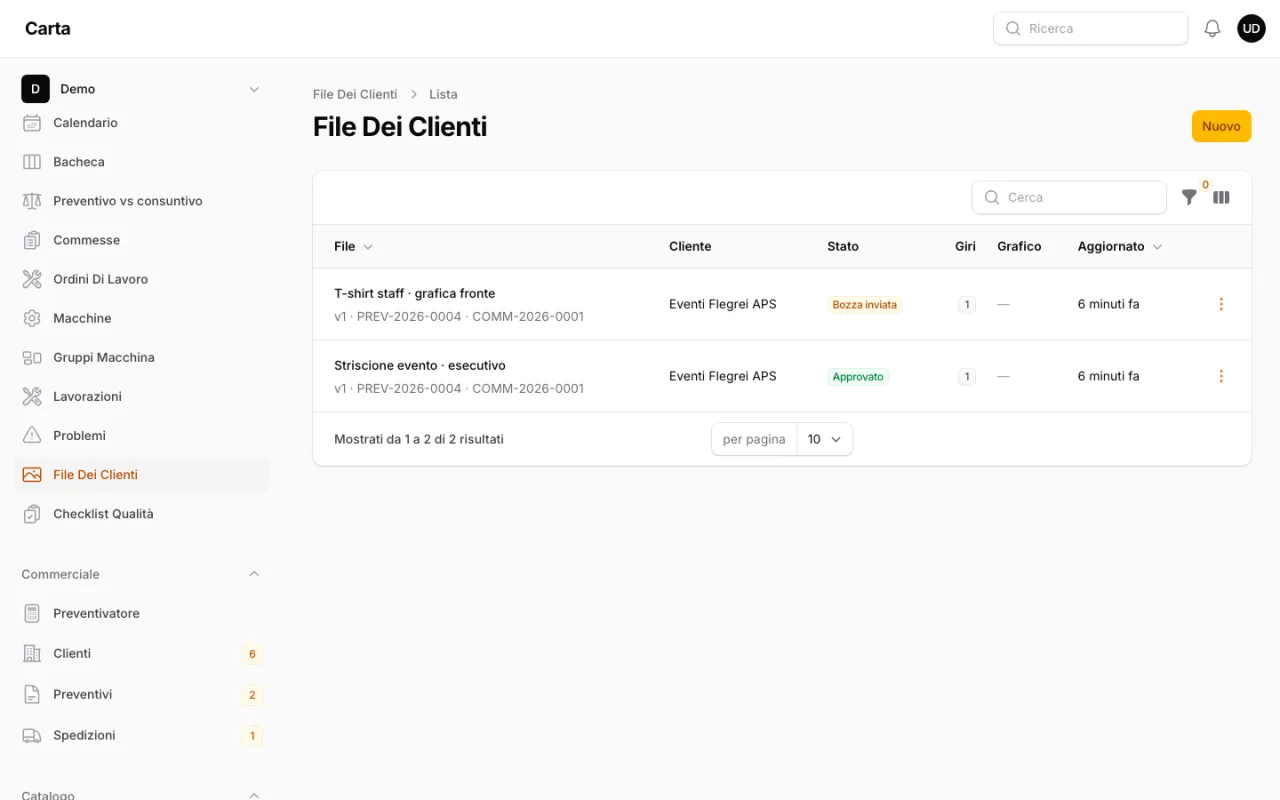Click the File Dei Clienti breadcrumb link
Screen dimensions: 1280x800
pyautogui.click(x=355, y=94)
